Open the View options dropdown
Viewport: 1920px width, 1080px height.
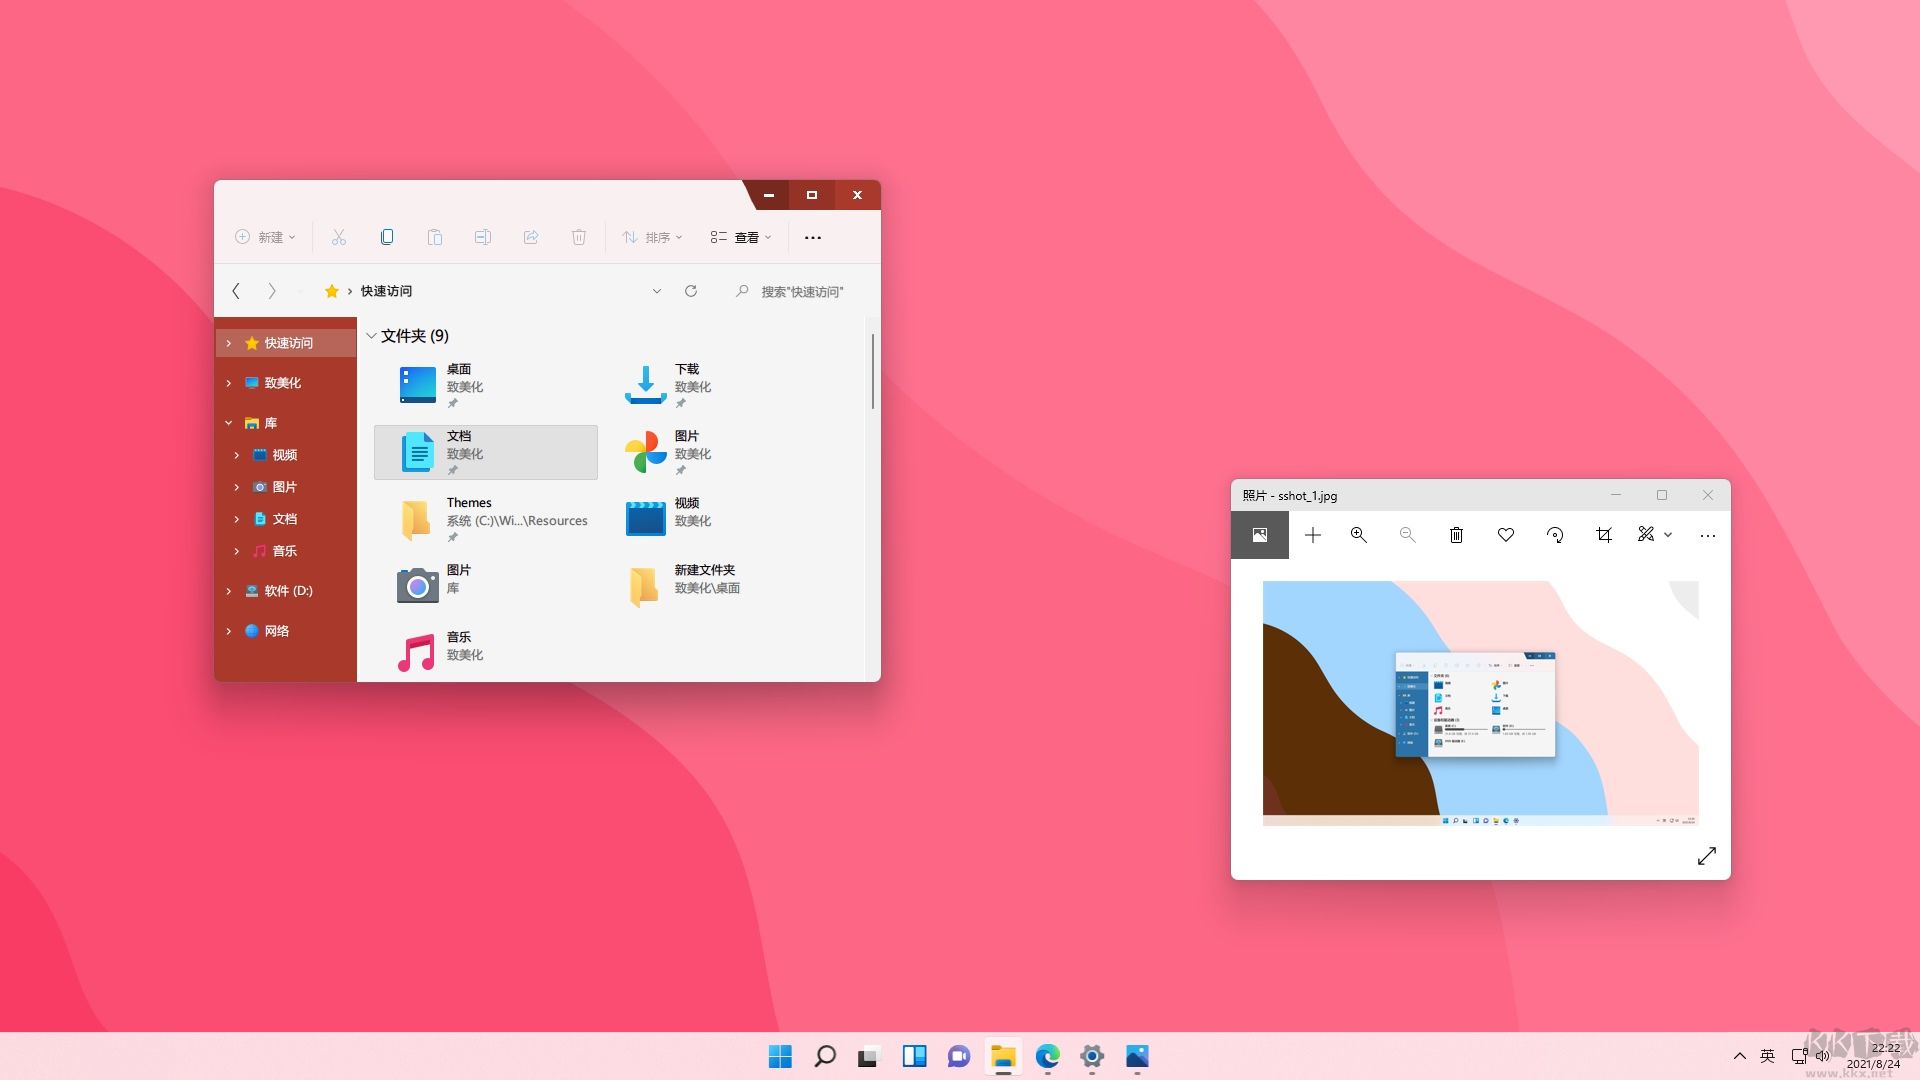click(741, 237)
